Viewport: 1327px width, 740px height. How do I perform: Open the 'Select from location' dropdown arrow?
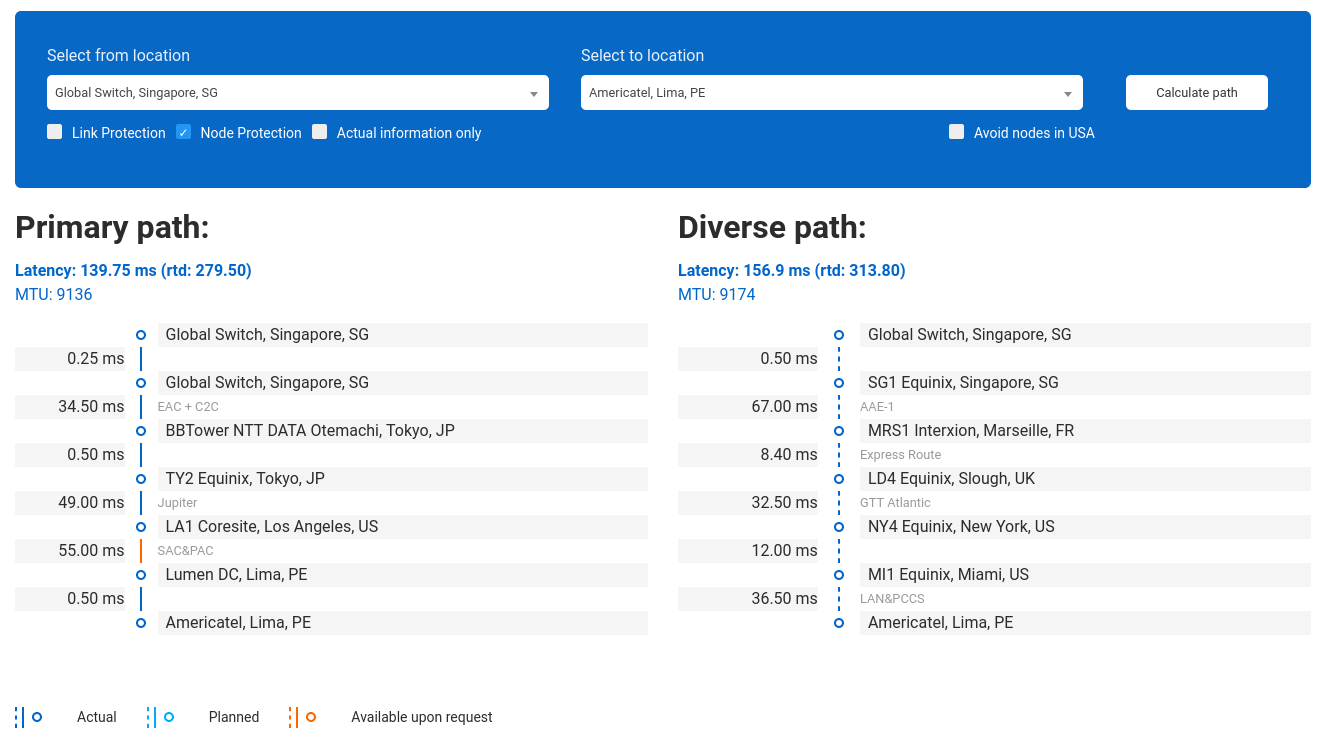[x=533, y=94]
